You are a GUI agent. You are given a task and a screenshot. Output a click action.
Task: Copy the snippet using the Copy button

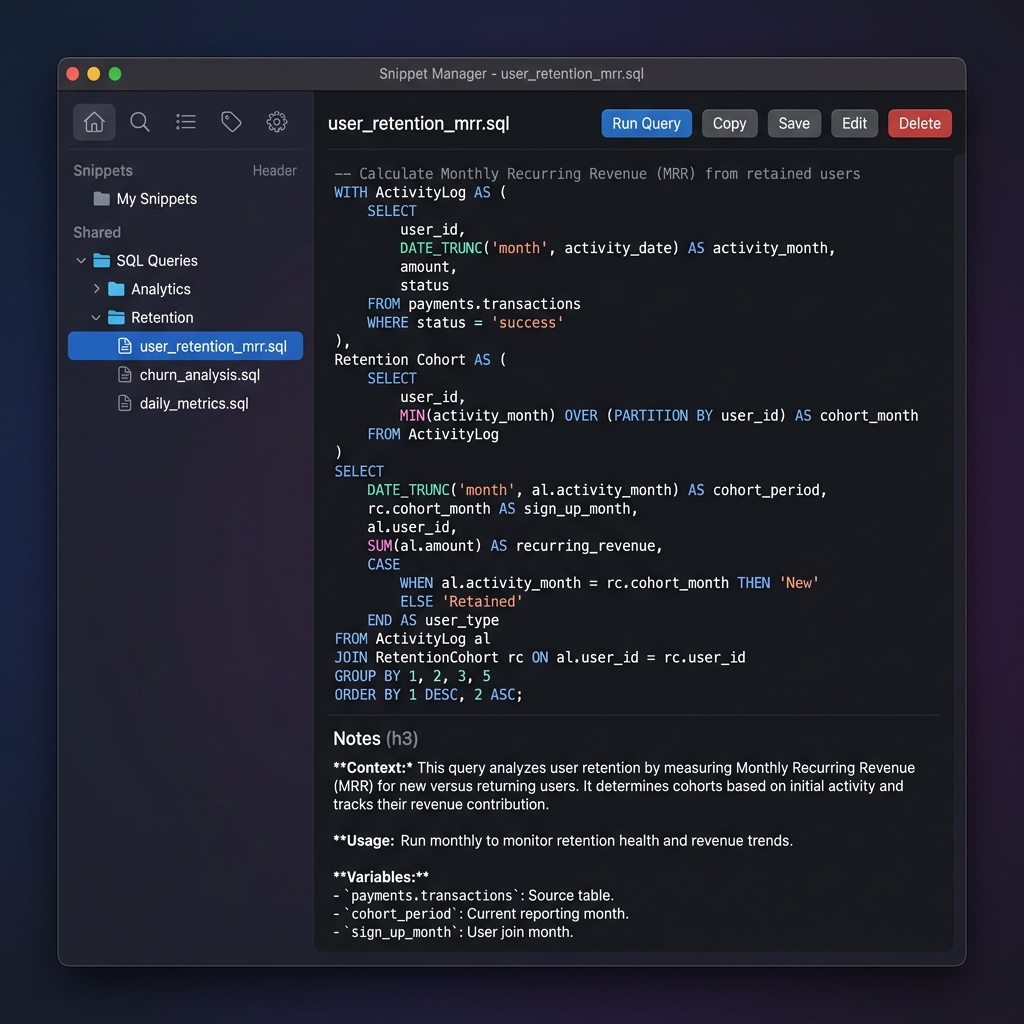pyautogui.click(x=729, y=123)
